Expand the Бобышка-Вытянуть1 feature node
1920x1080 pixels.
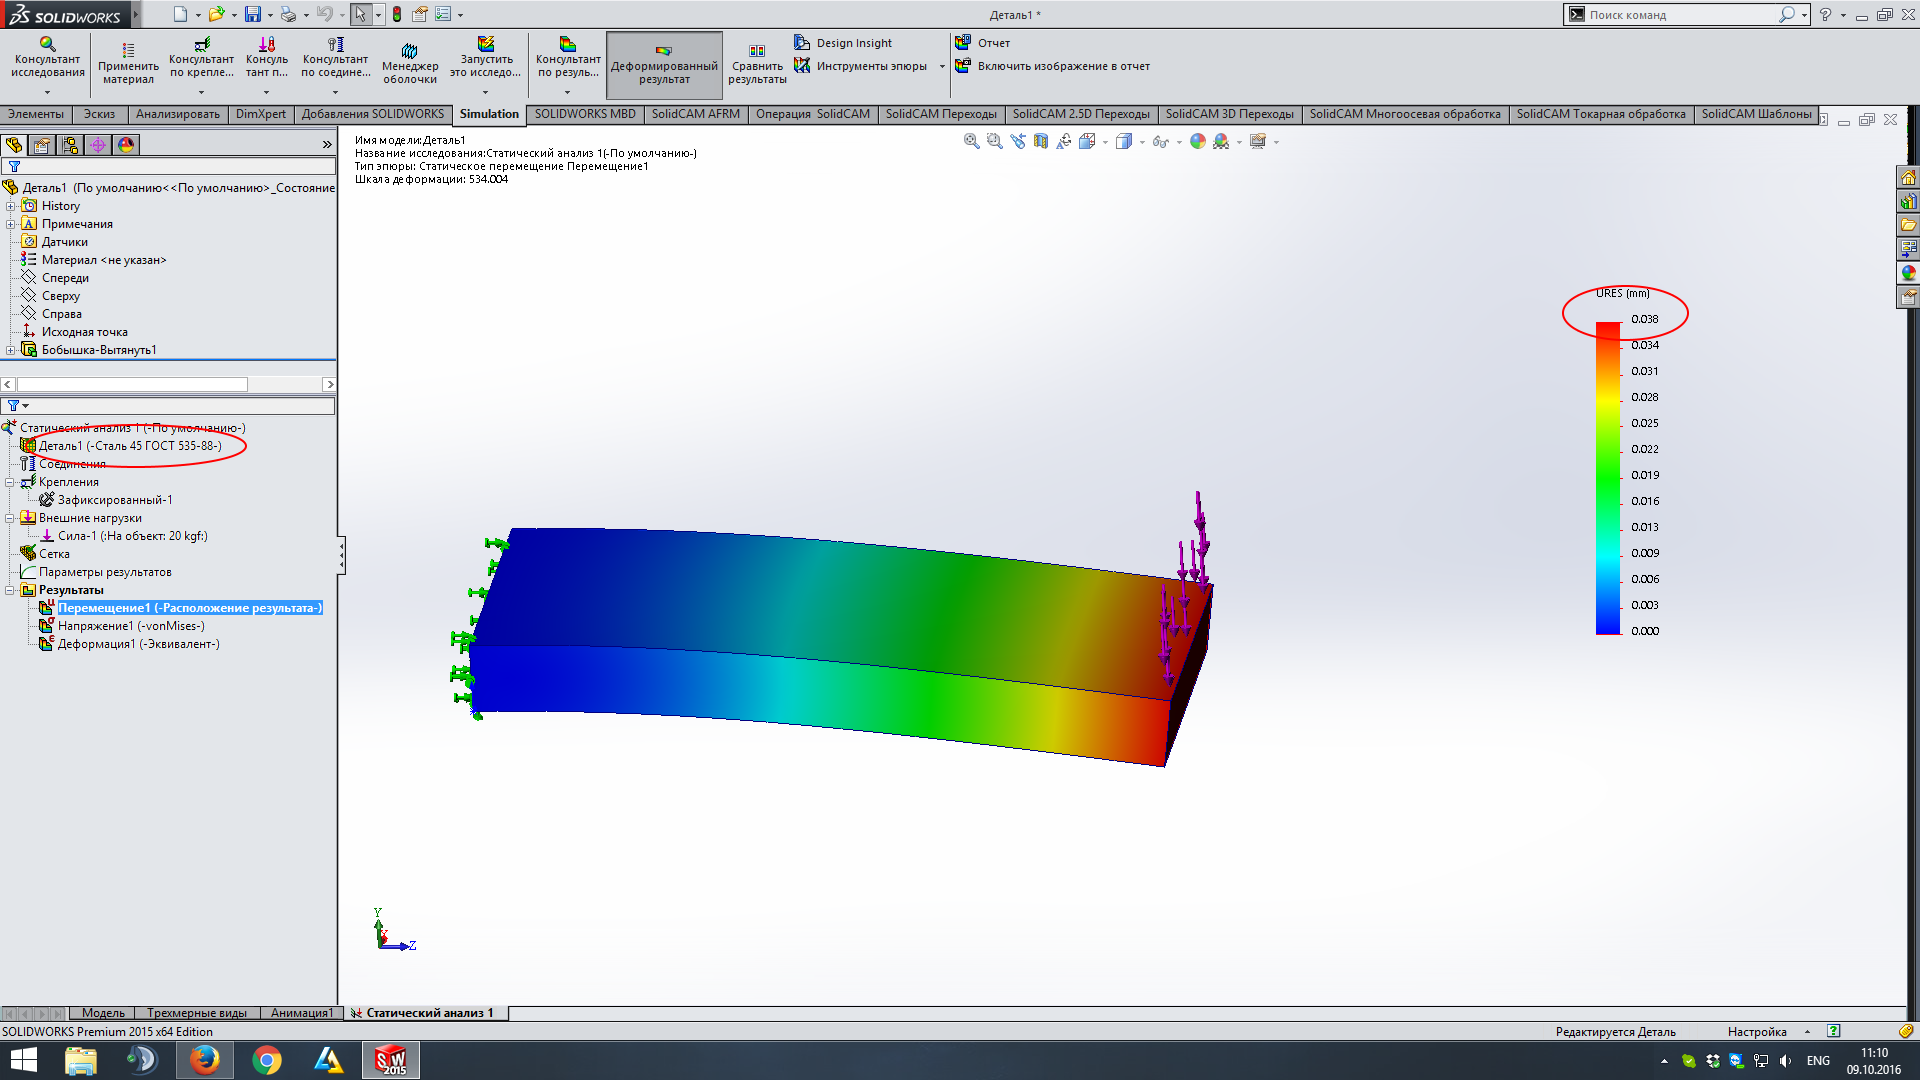(x=10, y=350)
